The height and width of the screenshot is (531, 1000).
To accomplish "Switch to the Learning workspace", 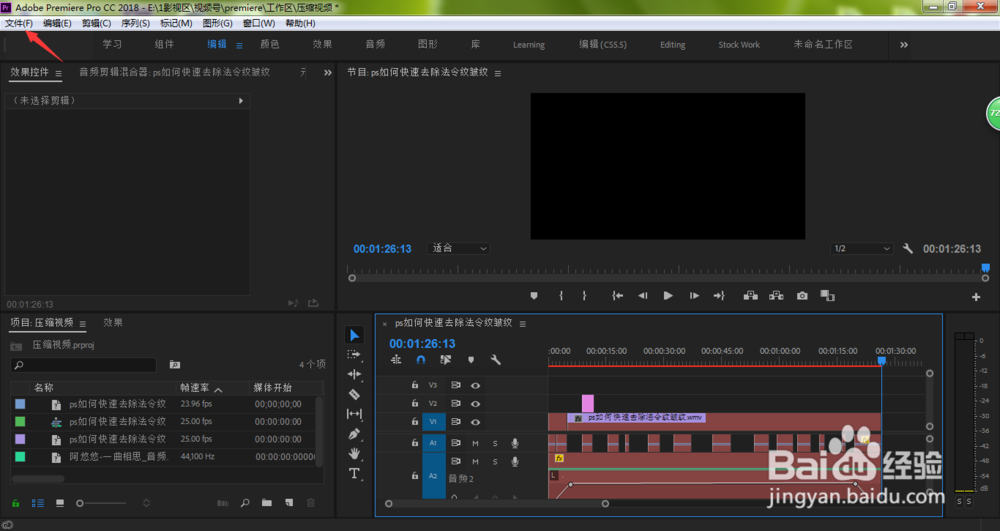I will coord(529,45).
